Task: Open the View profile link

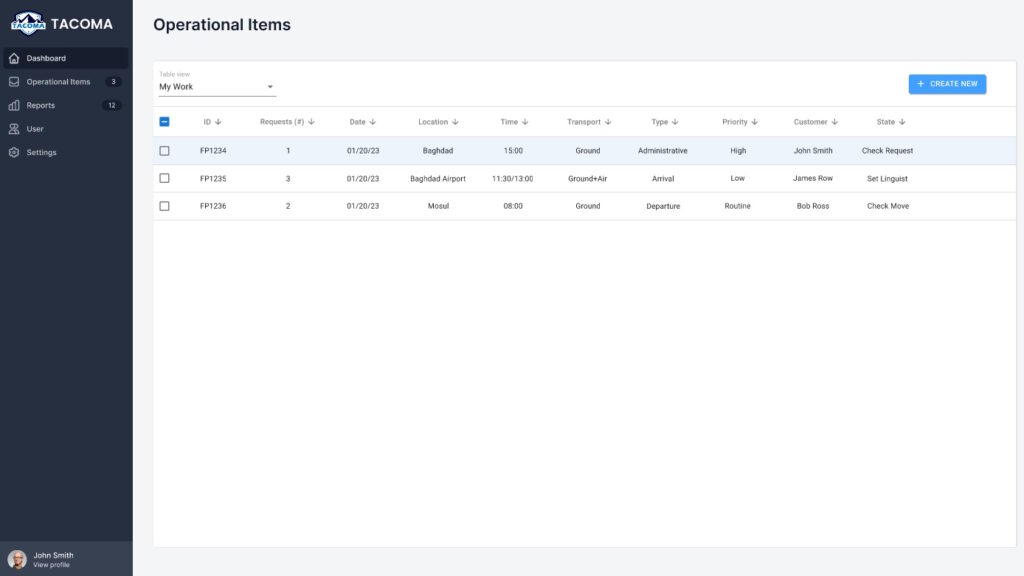Action: pos(52,565)
